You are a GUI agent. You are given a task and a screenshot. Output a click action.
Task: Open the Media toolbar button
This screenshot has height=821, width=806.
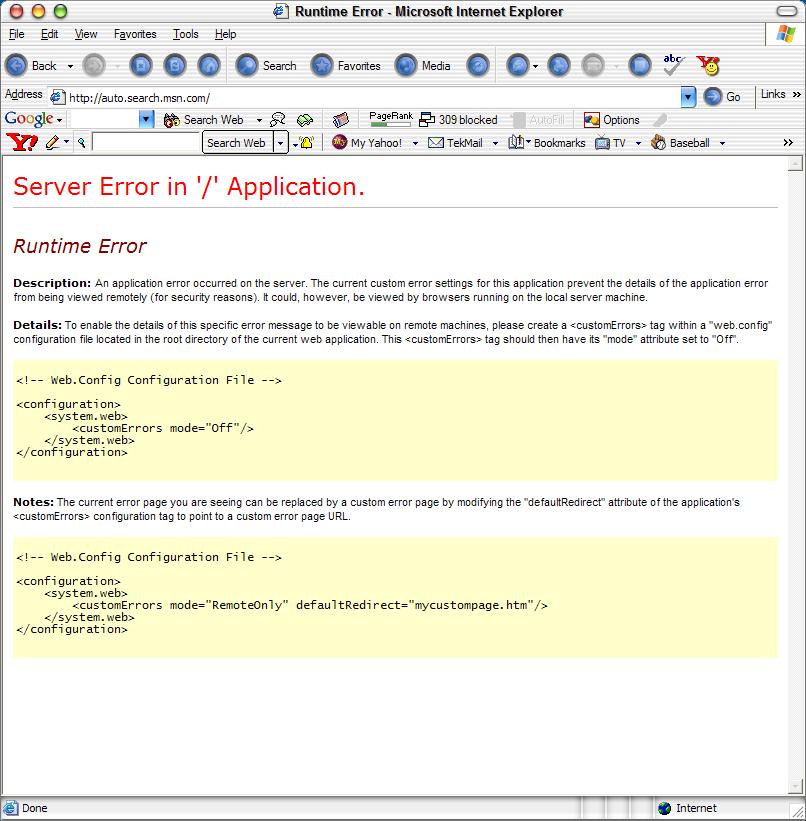(x=423, y=66)
